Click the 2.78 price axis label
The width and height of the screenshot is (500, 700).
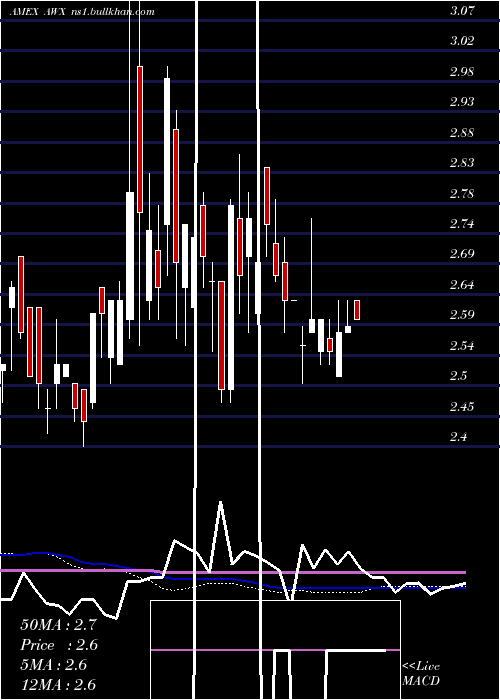pos(462,194)
